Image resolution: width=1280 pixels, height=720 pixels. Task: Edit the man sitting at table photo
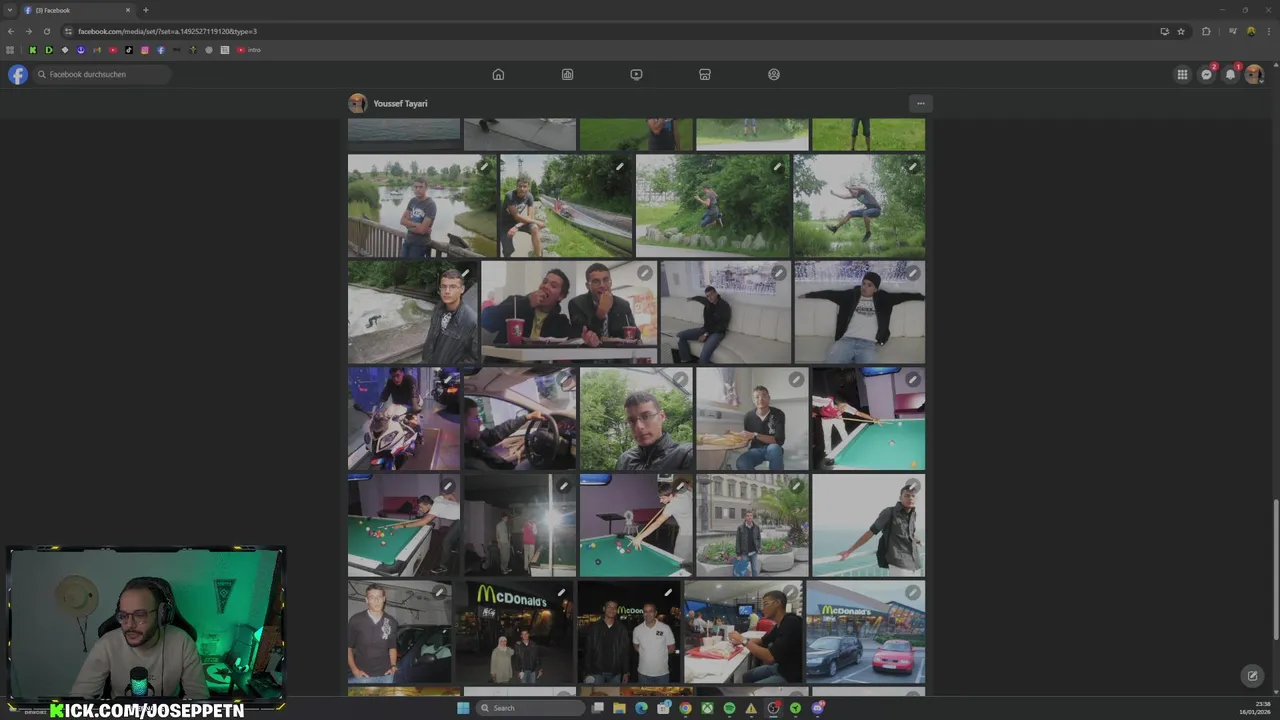coord(796,380)
